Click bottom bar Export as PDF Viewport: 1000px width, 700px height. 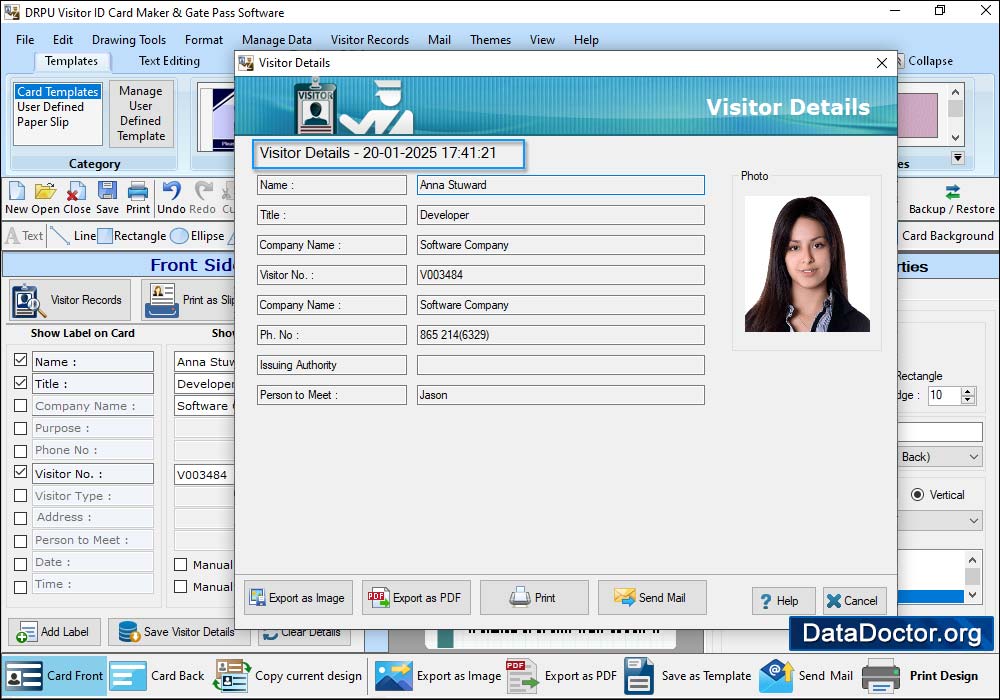(x=561, y=676)
